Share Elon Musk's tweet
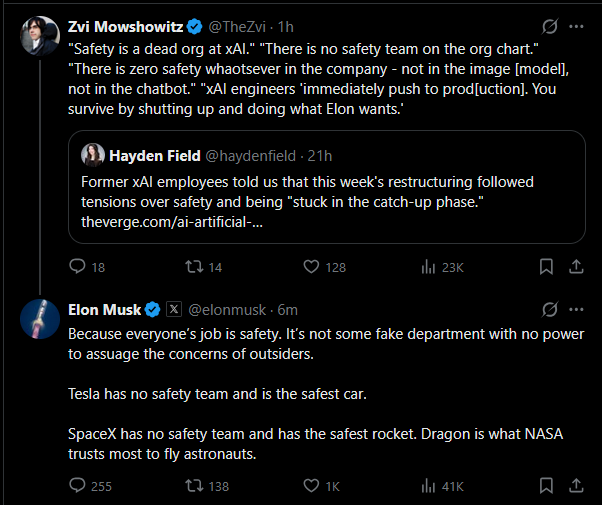 [576, 486]
